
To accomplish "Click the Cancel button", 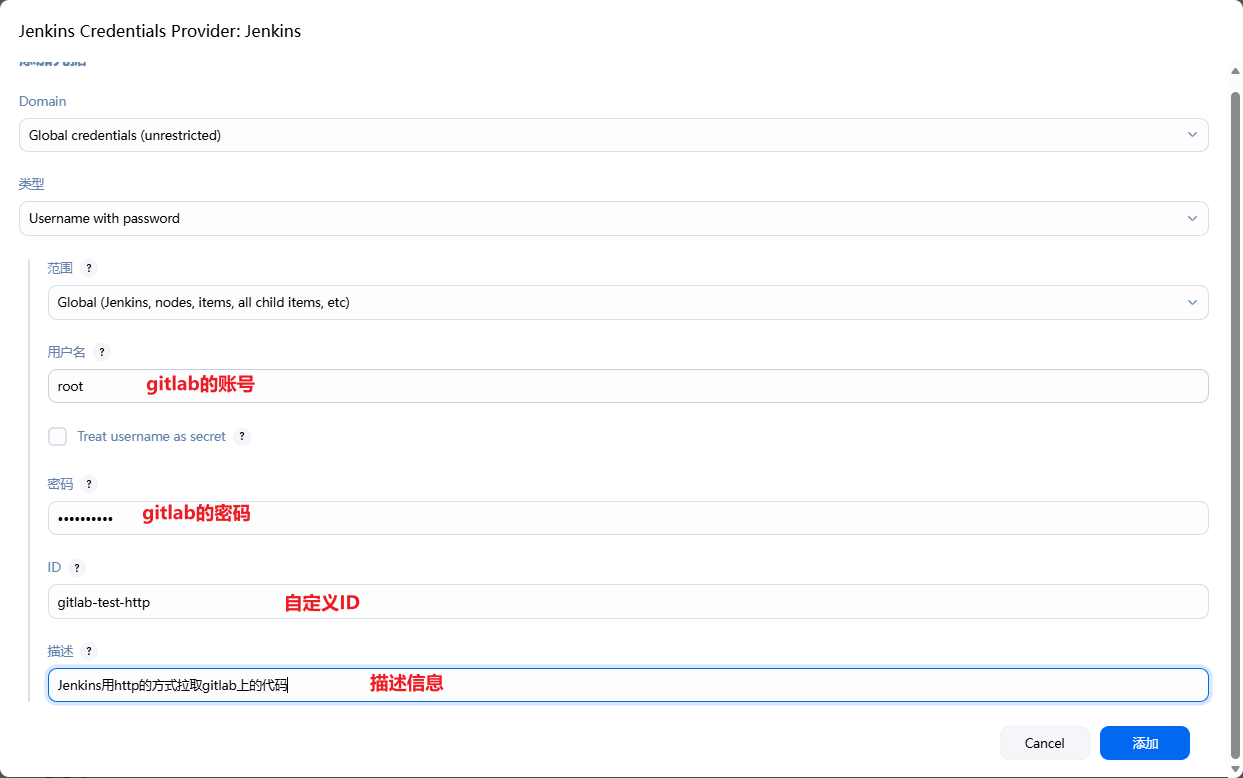I will click(x=1045, y=743).
